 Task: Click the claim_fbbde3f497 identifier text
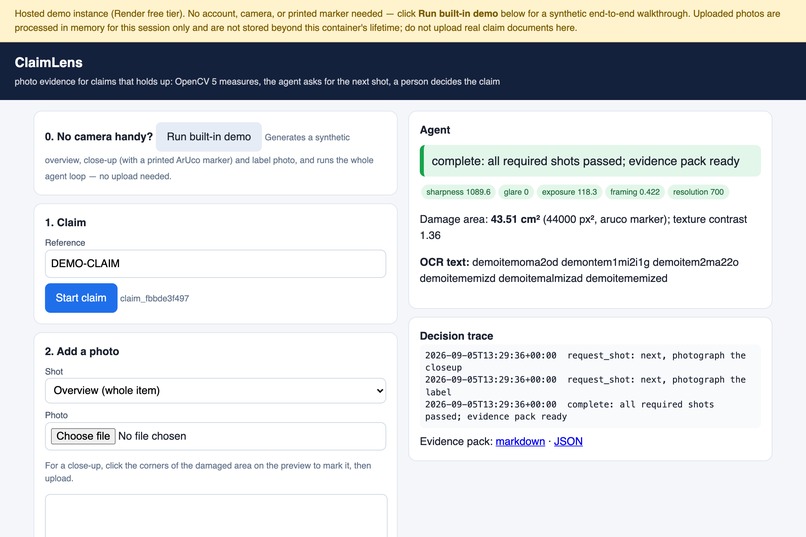155,298
